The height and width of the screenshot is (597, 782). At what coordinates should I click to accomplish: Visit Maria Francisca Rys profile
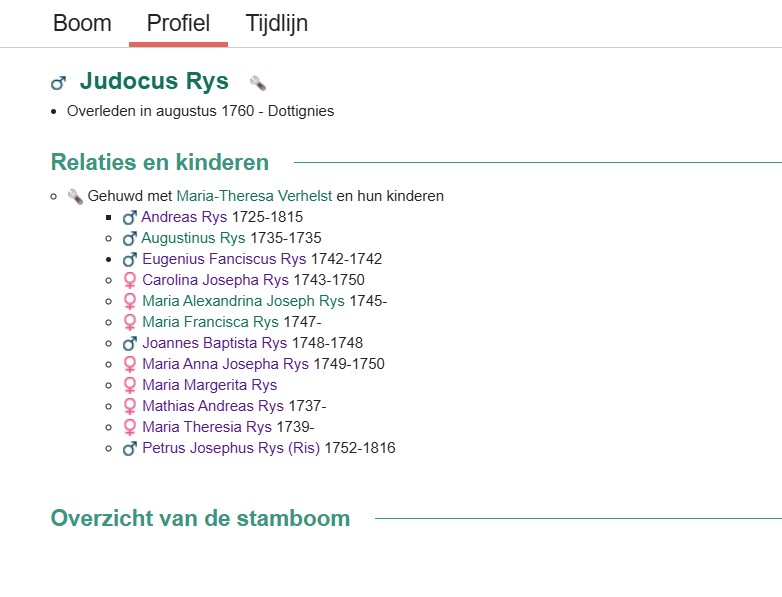pyautogui.click(x=210, y=322)
